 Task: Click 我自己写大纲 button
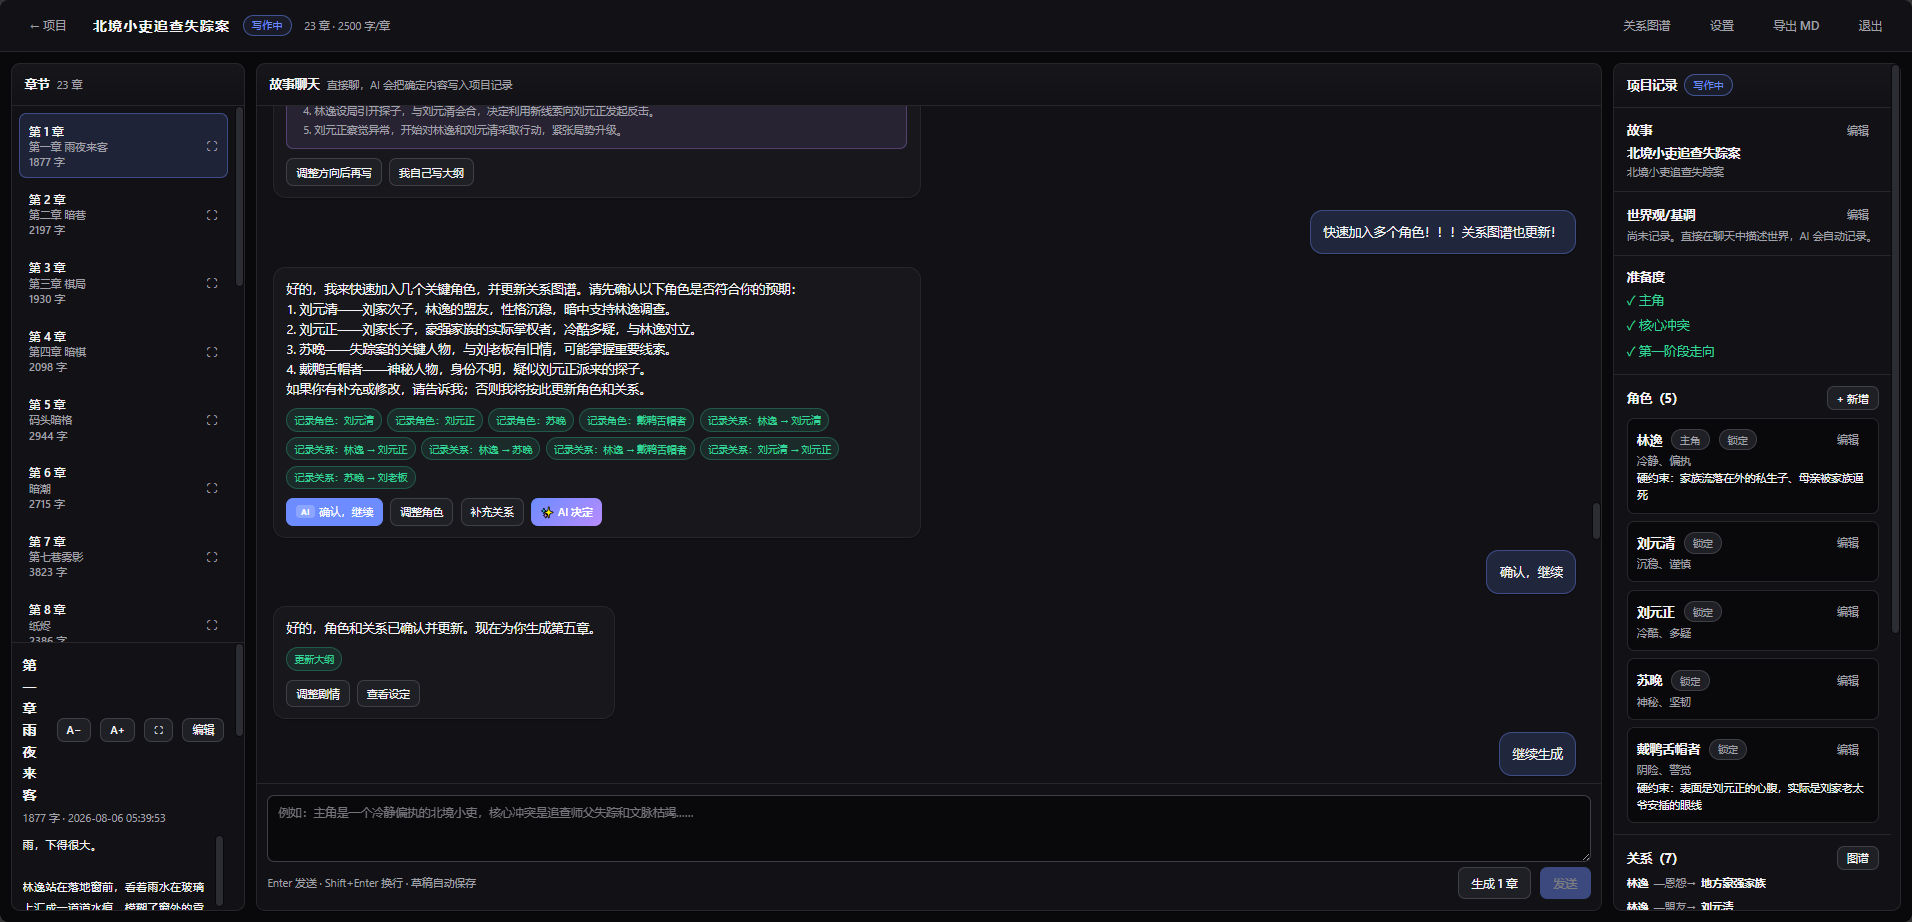coord(431,173)
